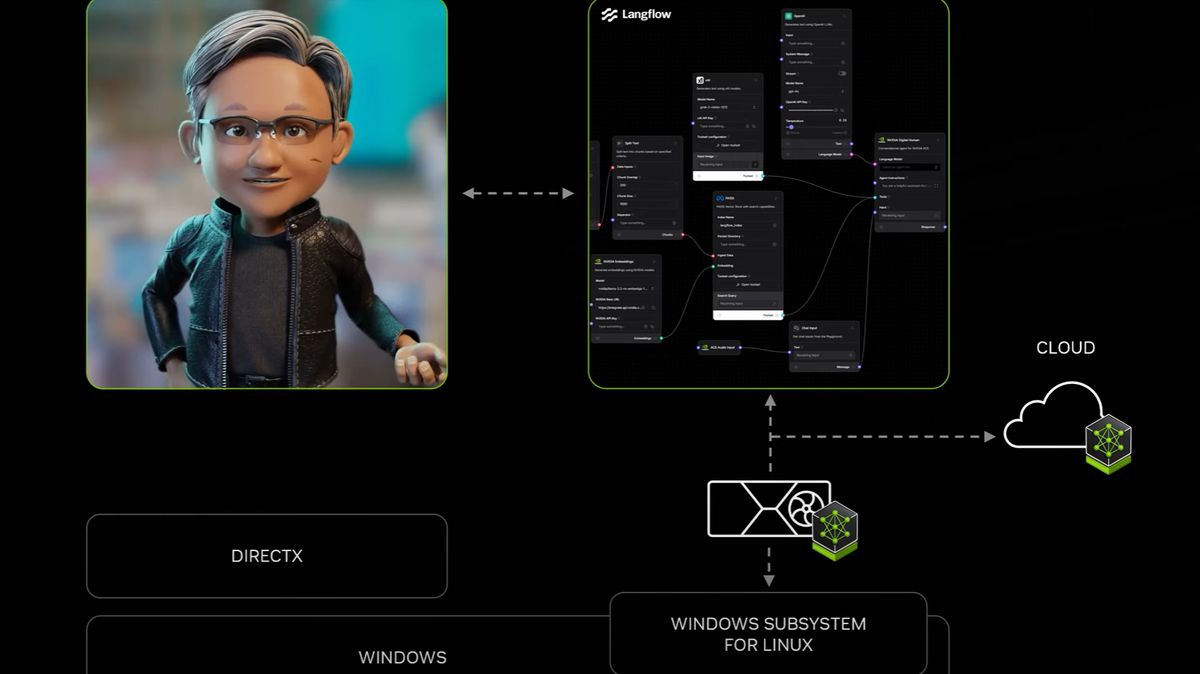Click the cartoon avatar image
Viewport: 1200px width, 674px height.
267,194
